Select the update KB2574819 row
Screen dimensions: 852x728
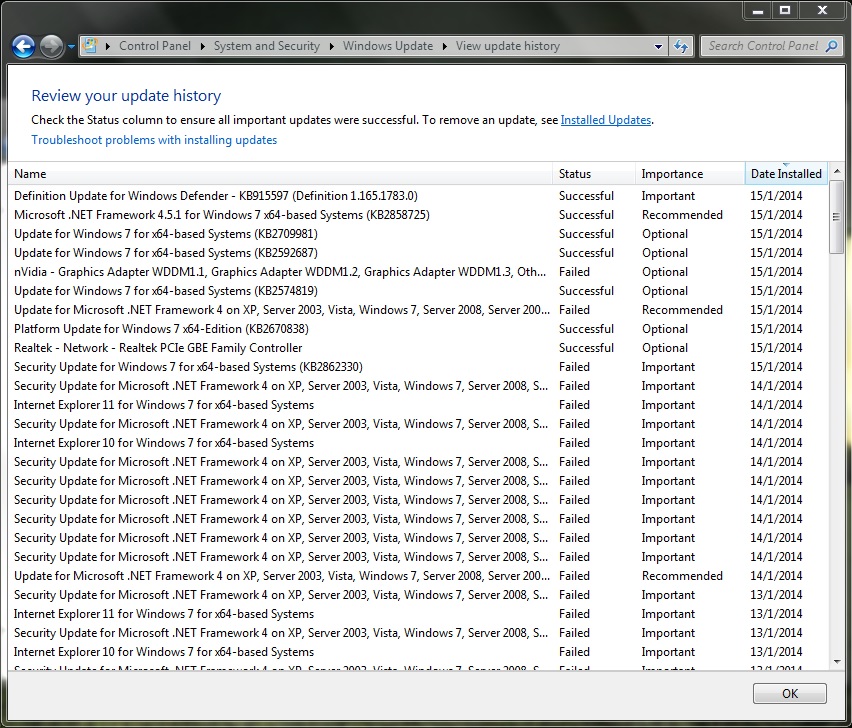418,291
